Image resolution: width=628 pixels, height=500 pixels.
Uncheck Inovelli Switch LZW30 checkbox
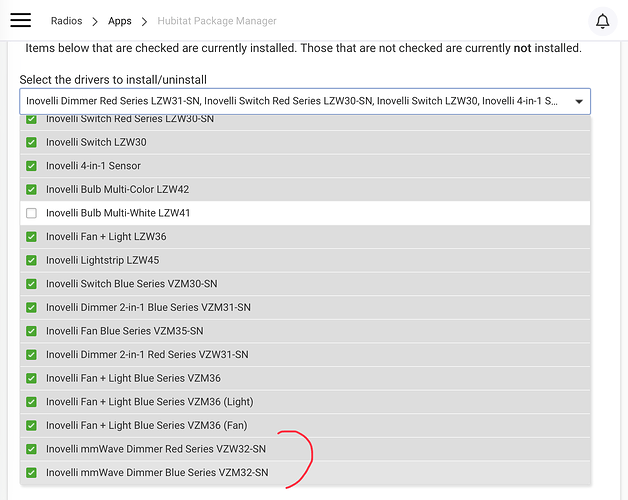click(x=31, y=142)
